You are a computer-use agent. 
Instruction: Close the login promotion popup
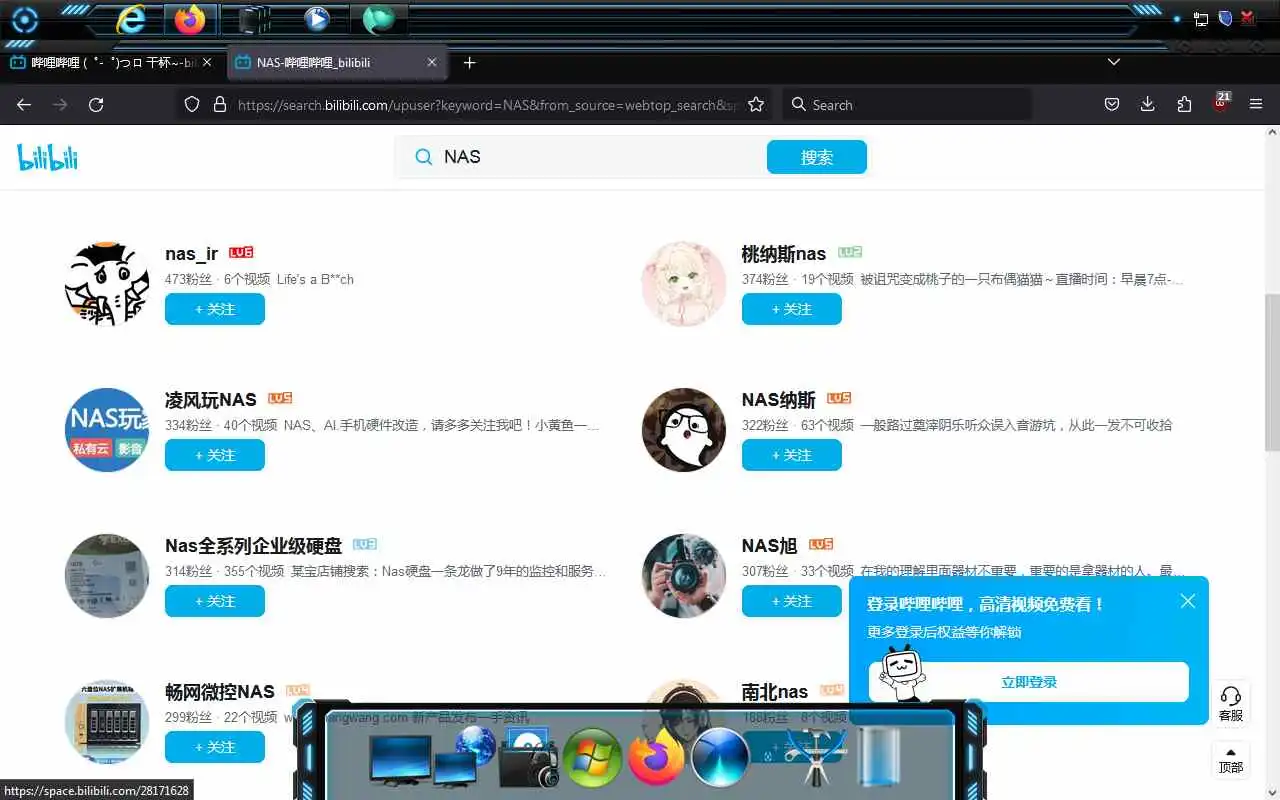tap(1188, 601)
